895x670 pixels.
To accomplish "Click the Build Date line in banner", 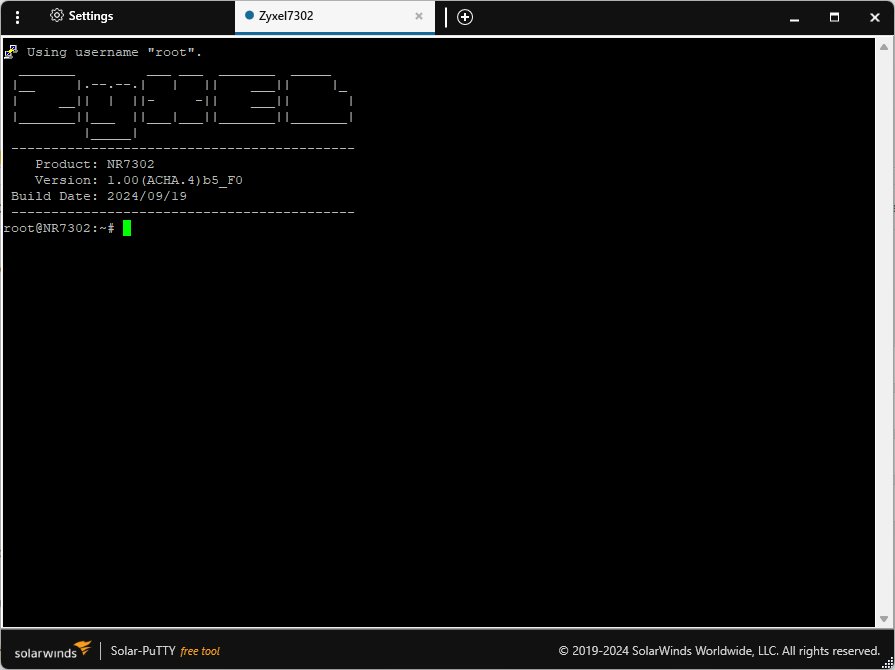I will pyautogui.click(x=98, y=196).
